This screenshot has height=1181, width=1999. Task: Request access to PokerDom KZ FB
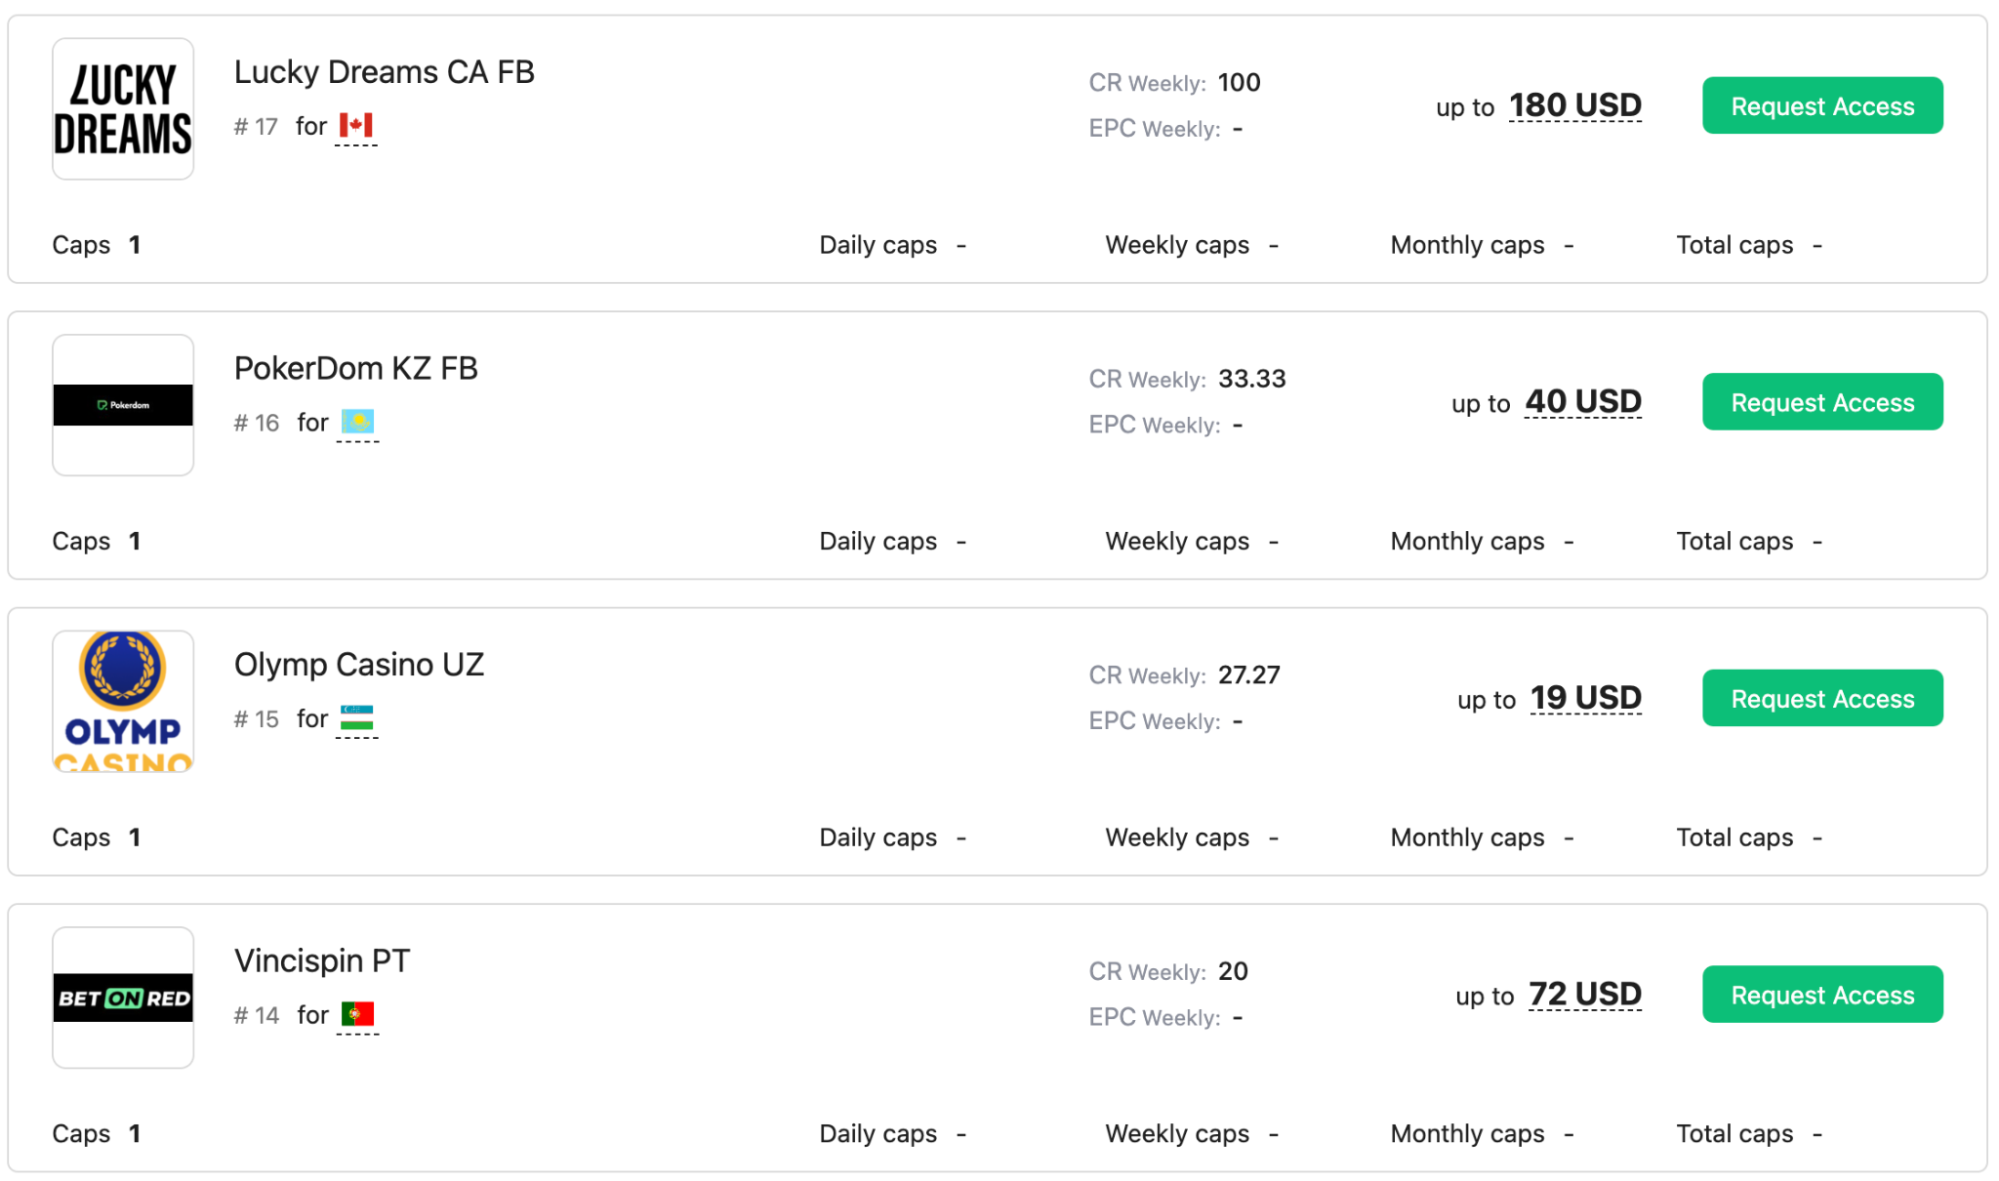tap(1822, 402)
